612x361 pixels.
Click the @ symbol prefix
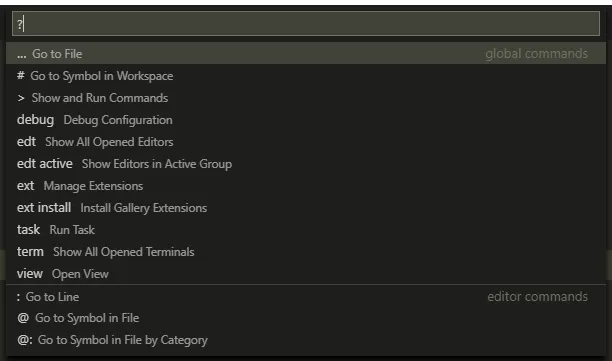pyautogui.click(x=23, y=318)
